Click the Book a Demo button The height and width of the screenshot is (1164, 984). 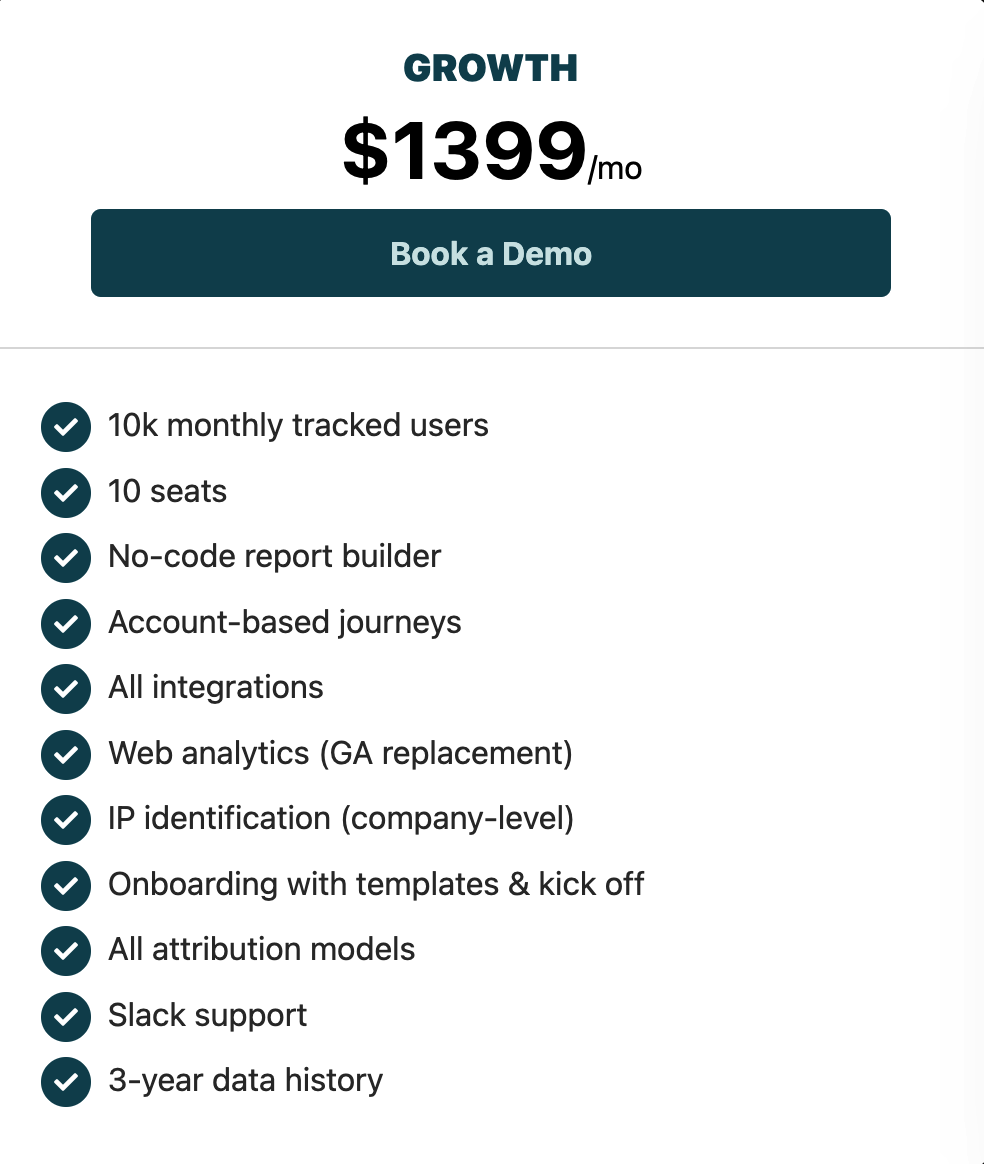coord(491,253)
